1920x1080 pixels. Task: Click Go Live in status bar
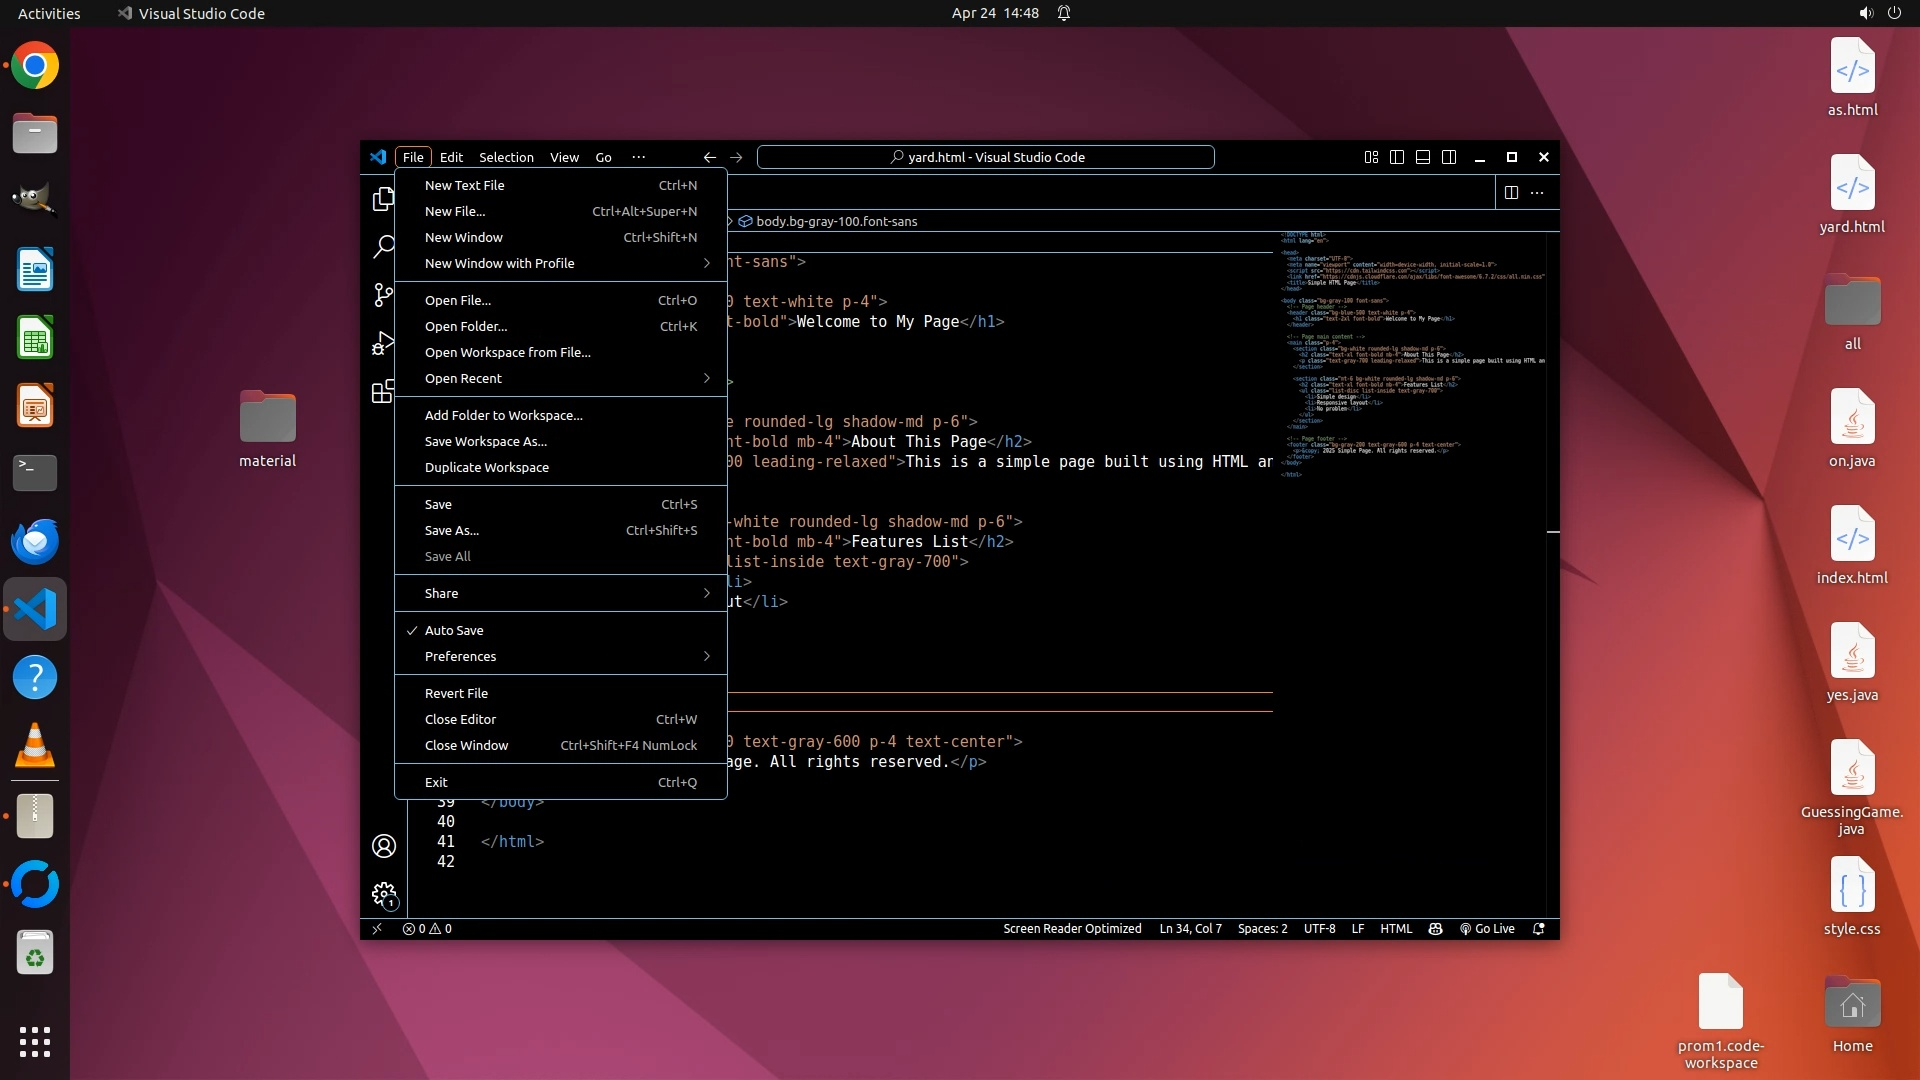(1487, 929)
